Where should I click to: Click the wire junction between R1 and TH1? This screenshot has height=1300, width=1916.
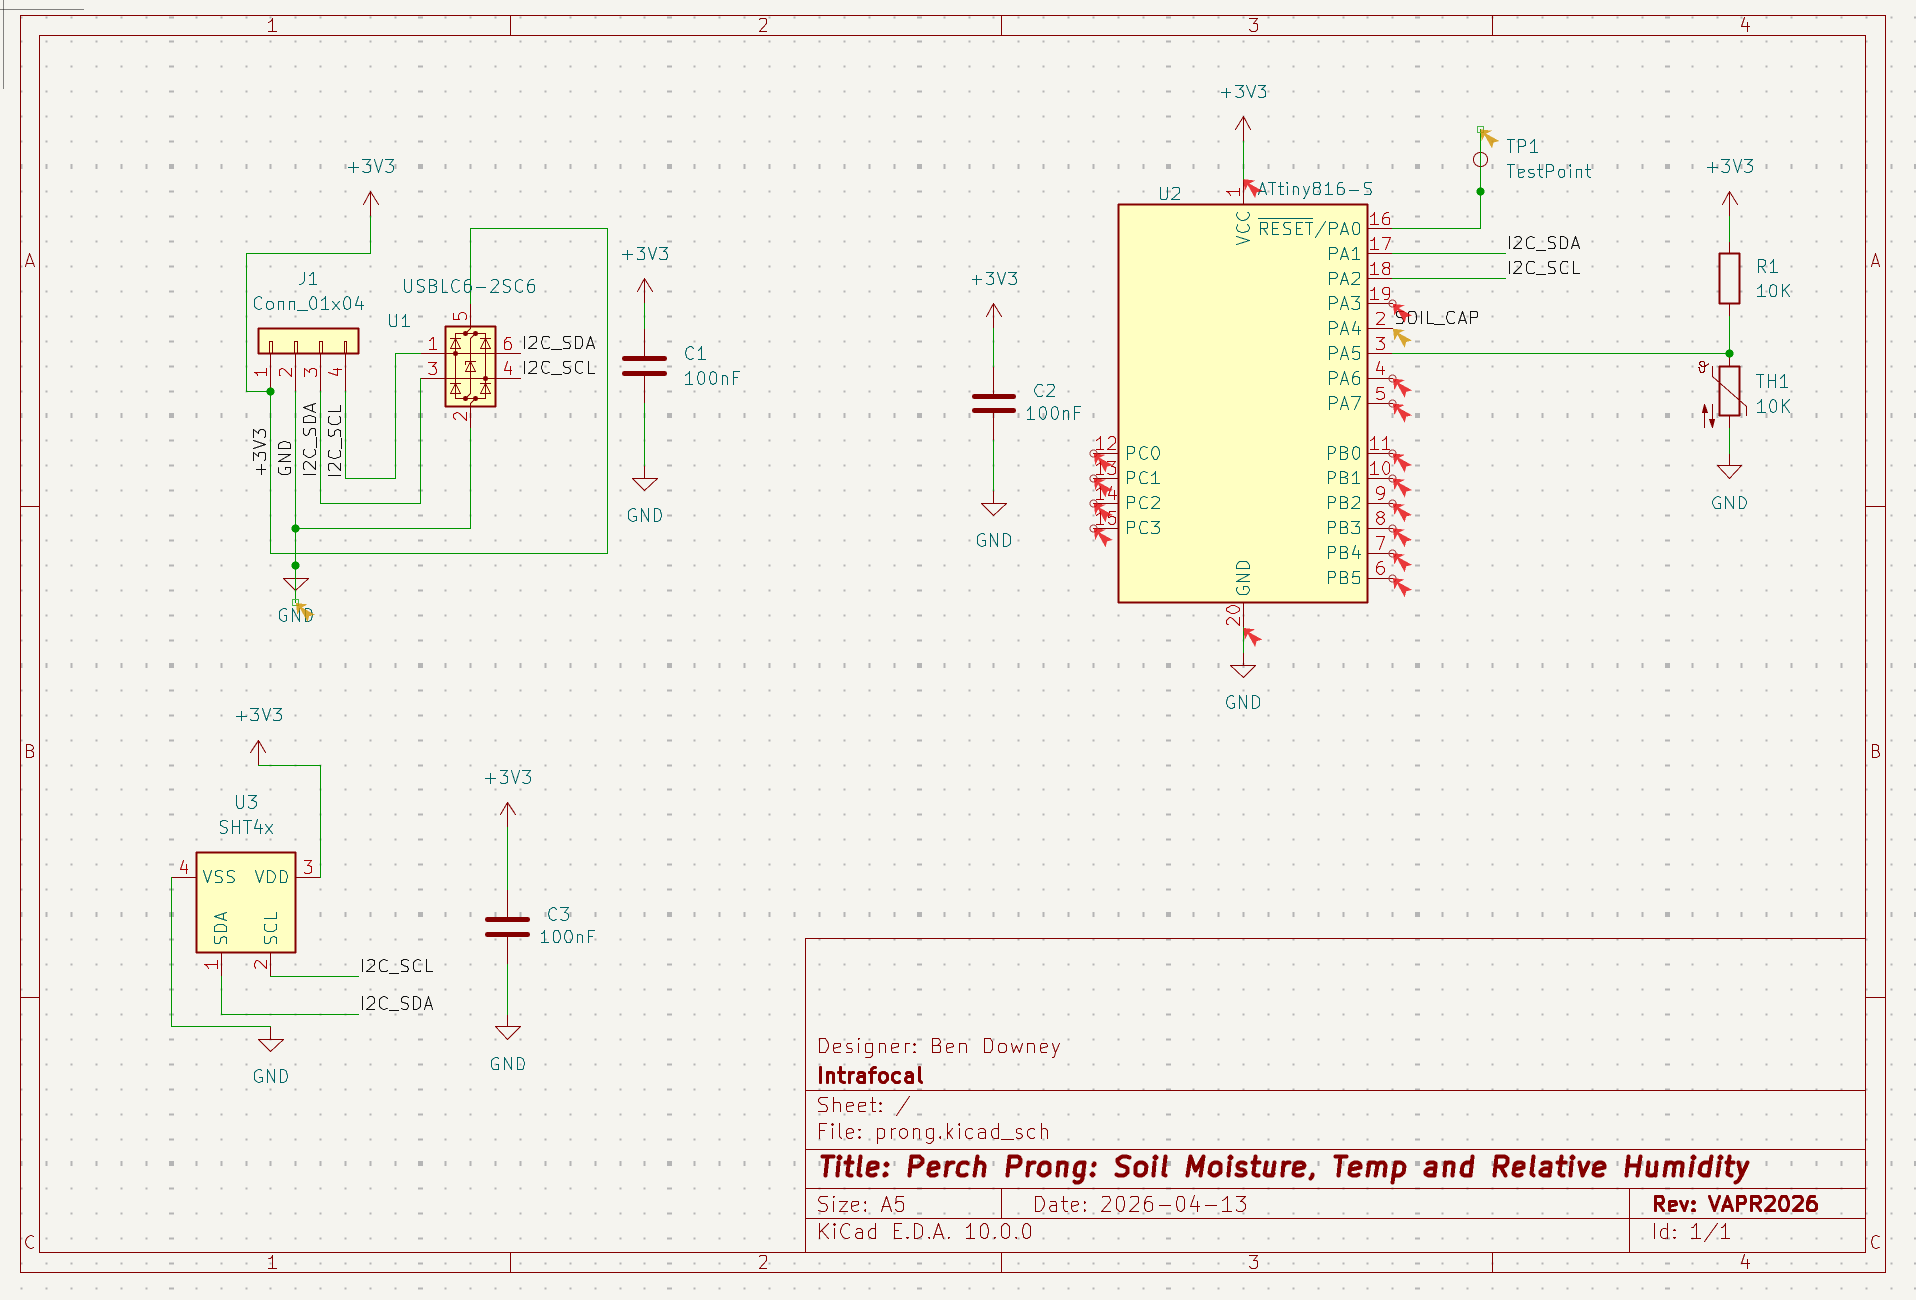1730,354
